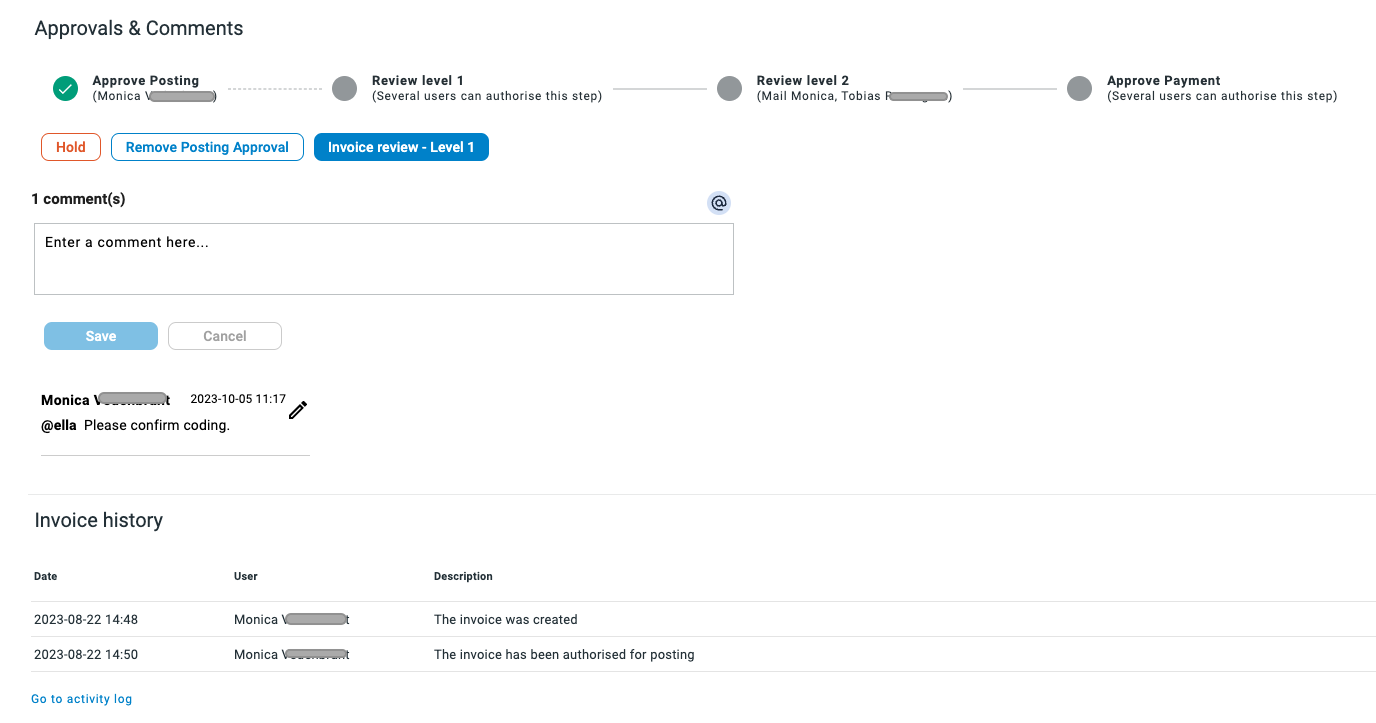The height and width of the screenshot is (723, 1376).
Task: Click the Review level 2 label
Action: click(x=803, y=81)
